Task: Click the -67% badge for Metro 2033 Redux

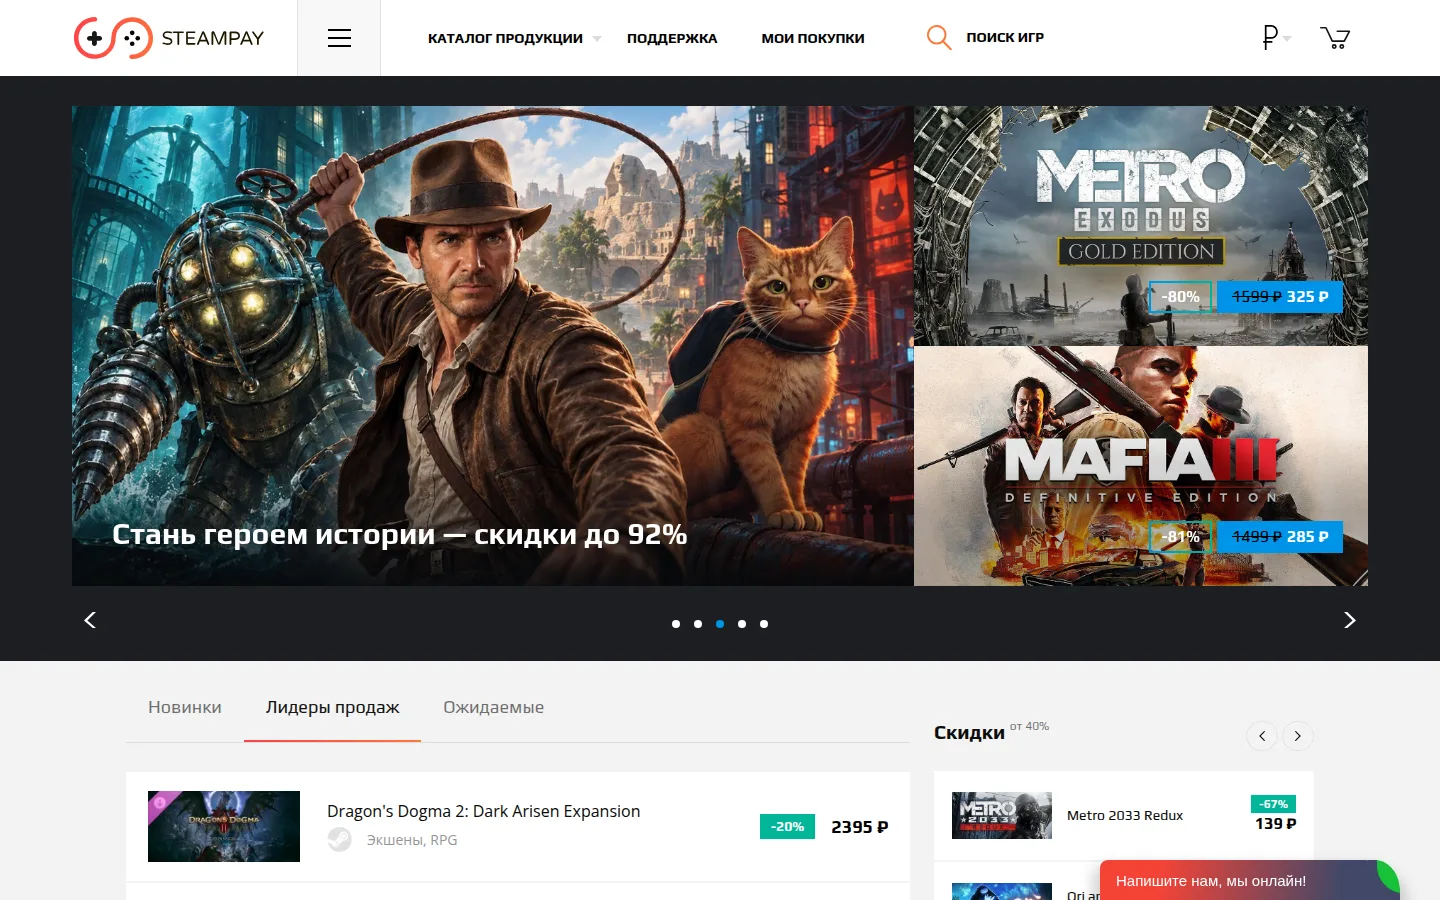Action: (1274, 804)
